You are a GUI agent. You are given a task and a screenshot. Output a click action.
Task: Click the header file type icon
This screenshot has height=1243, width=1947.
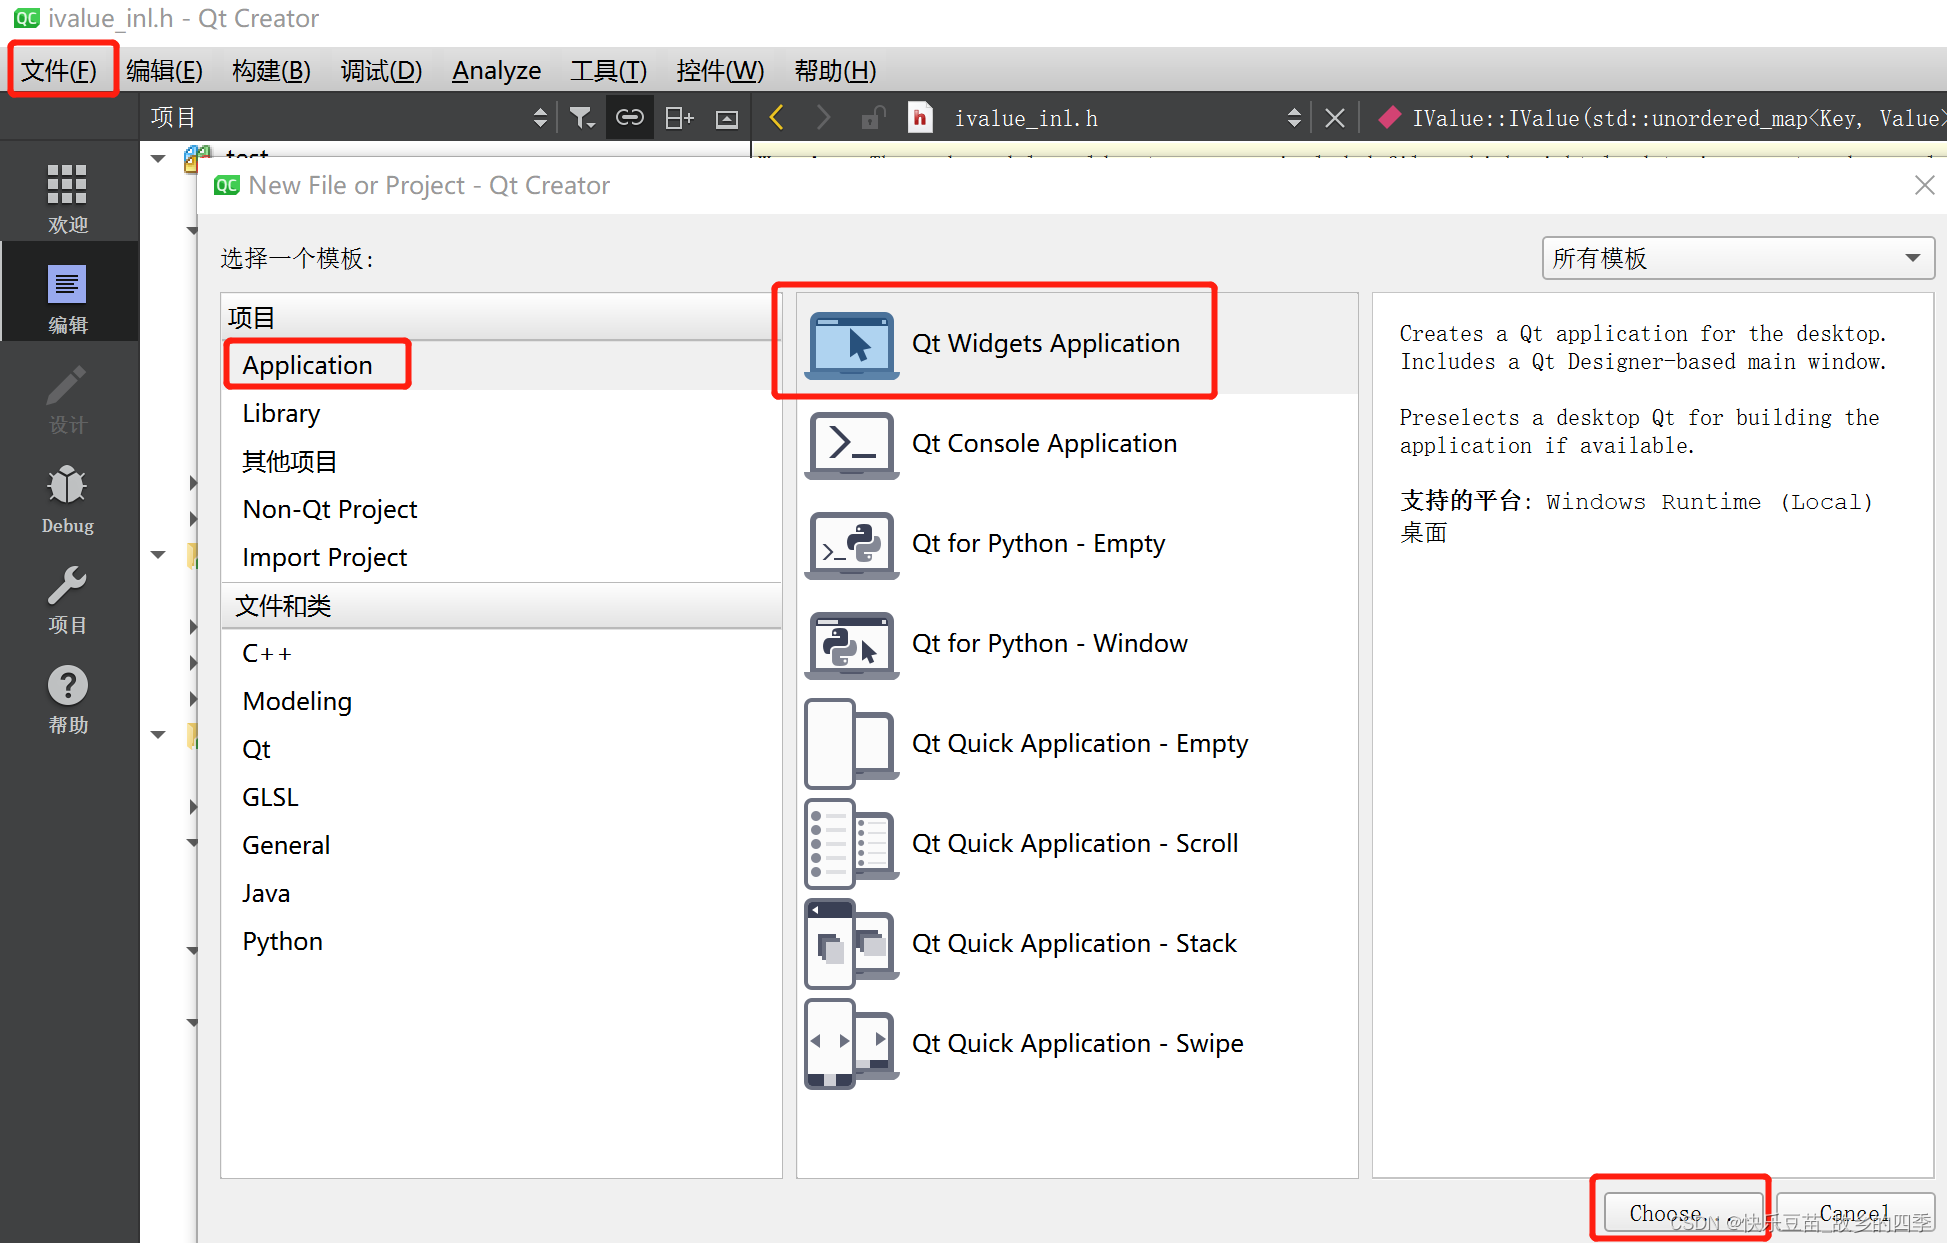(x=920, y=118)
